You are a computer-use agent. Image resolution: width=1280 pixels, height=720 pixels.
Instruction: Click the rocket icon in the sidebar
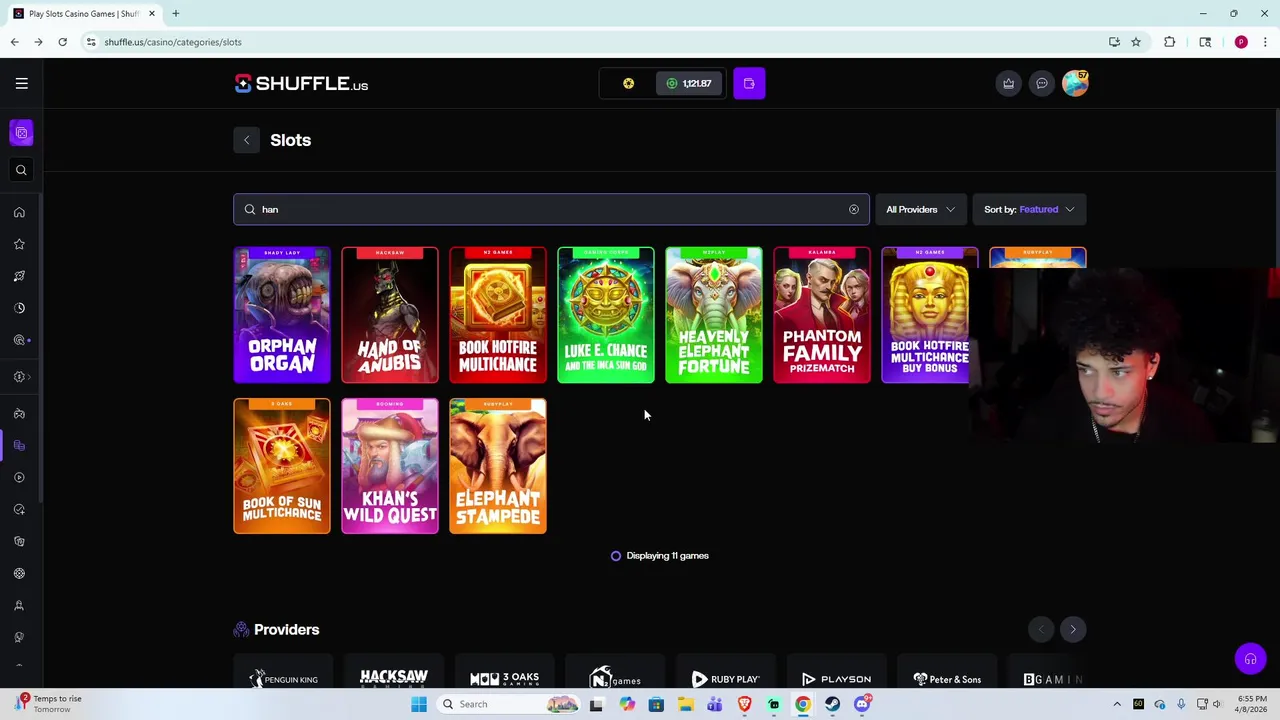pos(19,276)
